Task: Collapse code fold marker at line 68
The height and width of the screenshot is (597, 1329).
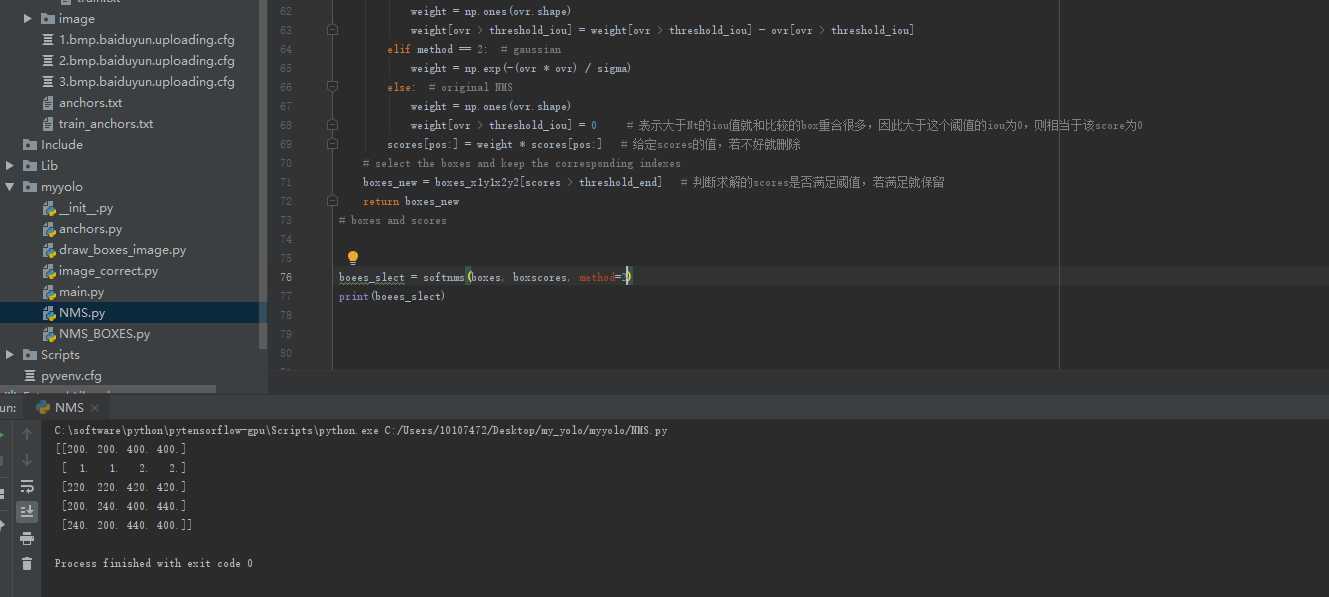Action: (x=333, y=125)
